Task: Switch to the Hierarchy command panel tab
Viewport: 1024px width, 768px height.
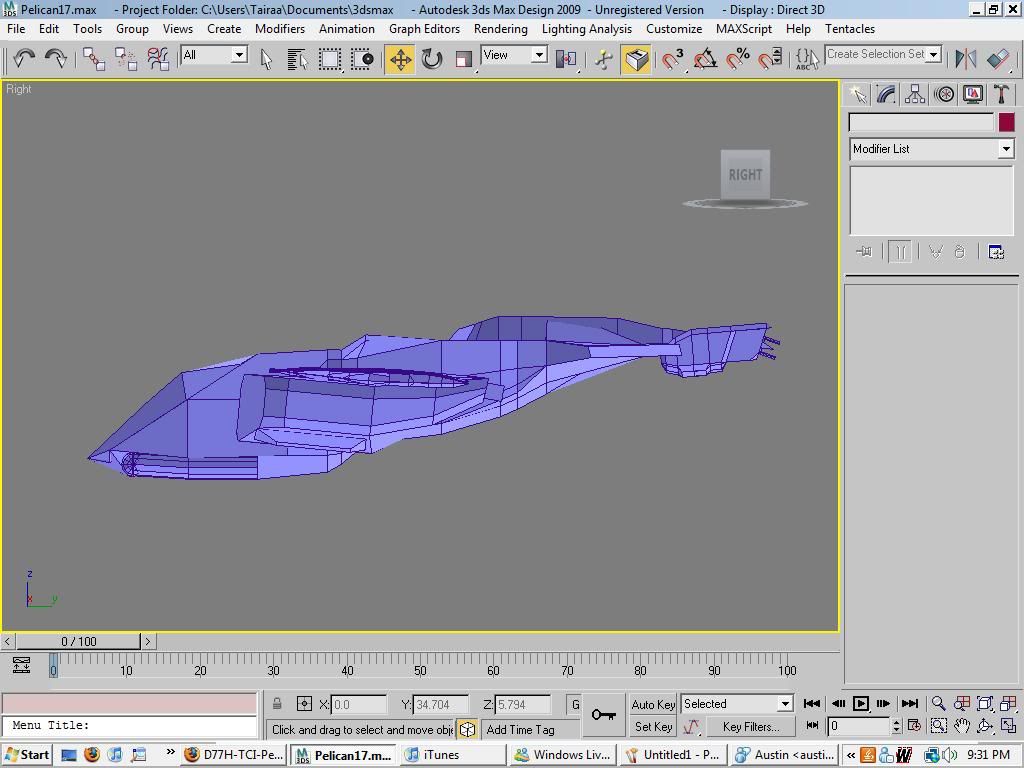Action: pos(915,95)
